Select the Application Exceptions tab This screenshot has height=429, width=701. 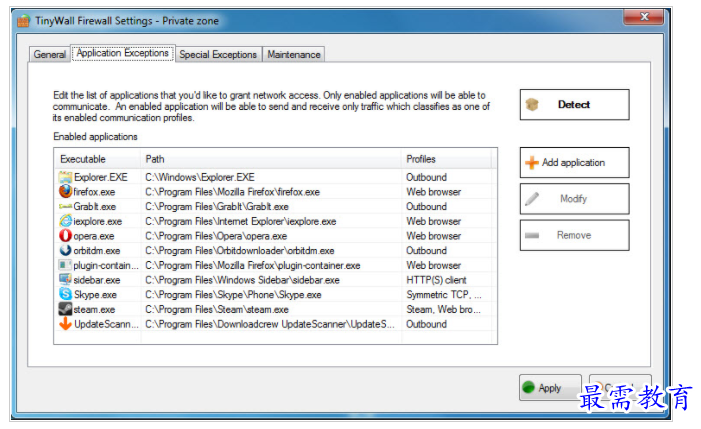click(x=122, y=53)
